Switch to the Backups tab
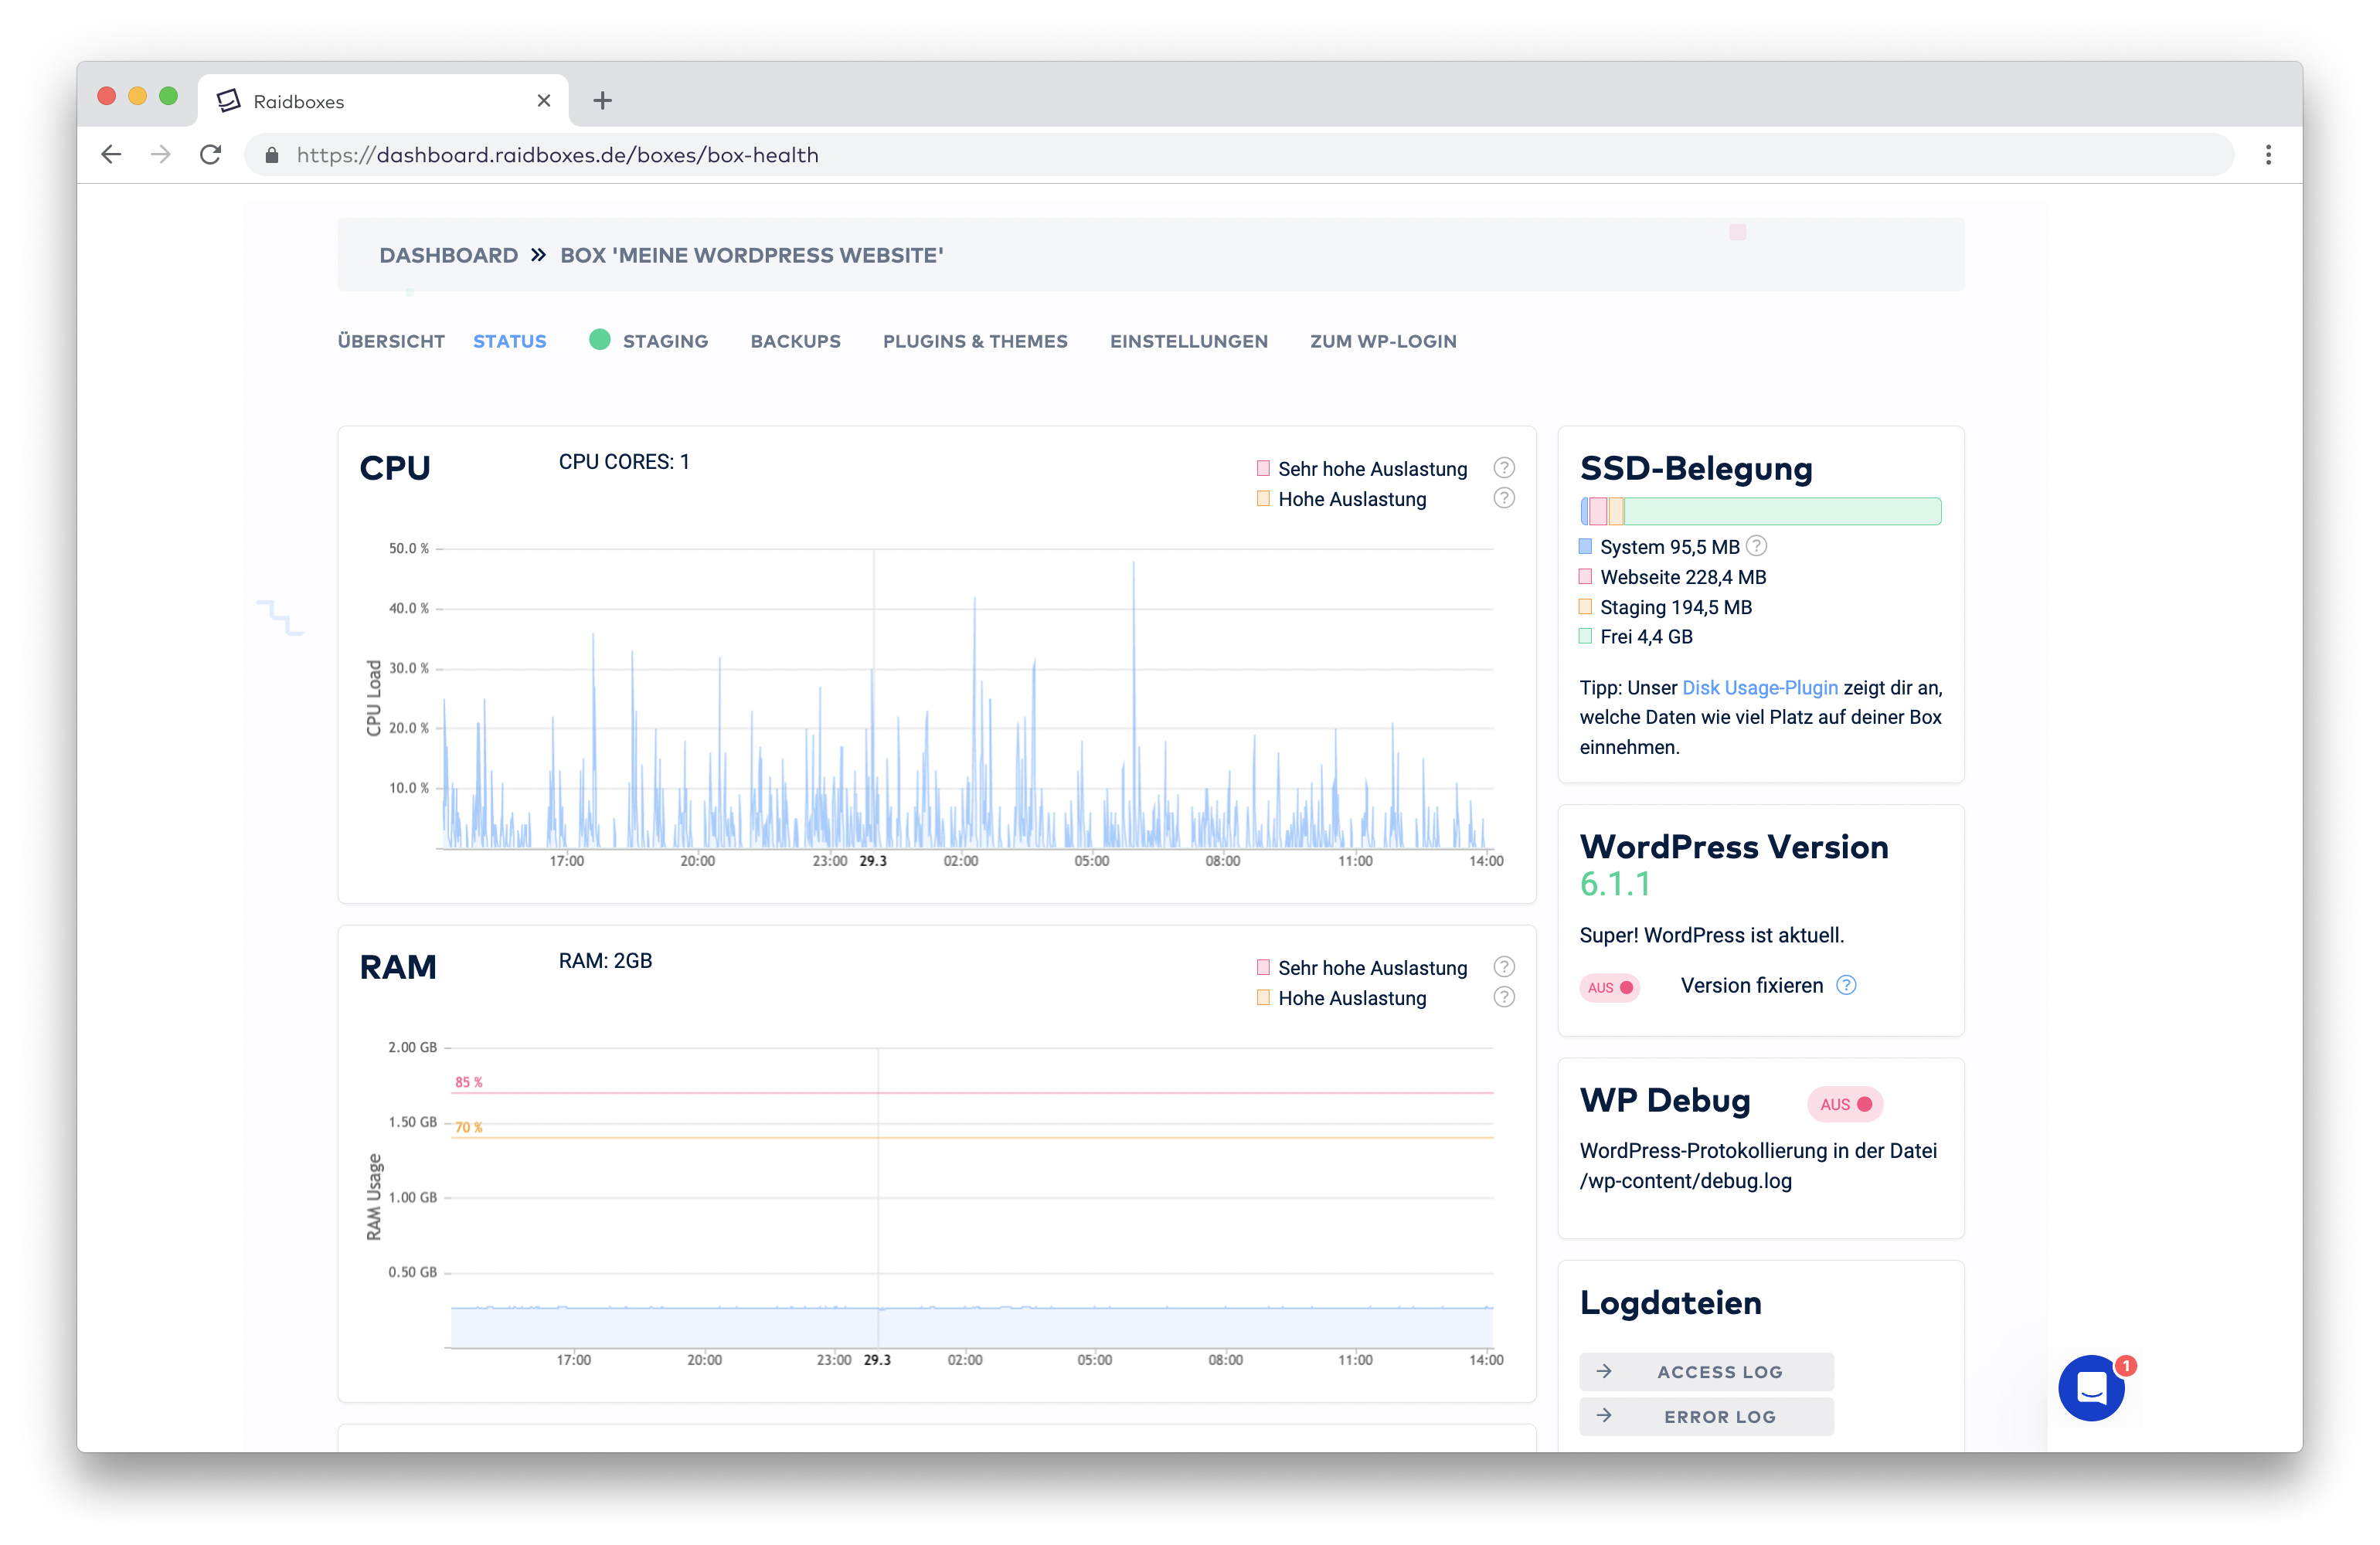Viewport: 2380px width, 1545px height. [795, 341]
